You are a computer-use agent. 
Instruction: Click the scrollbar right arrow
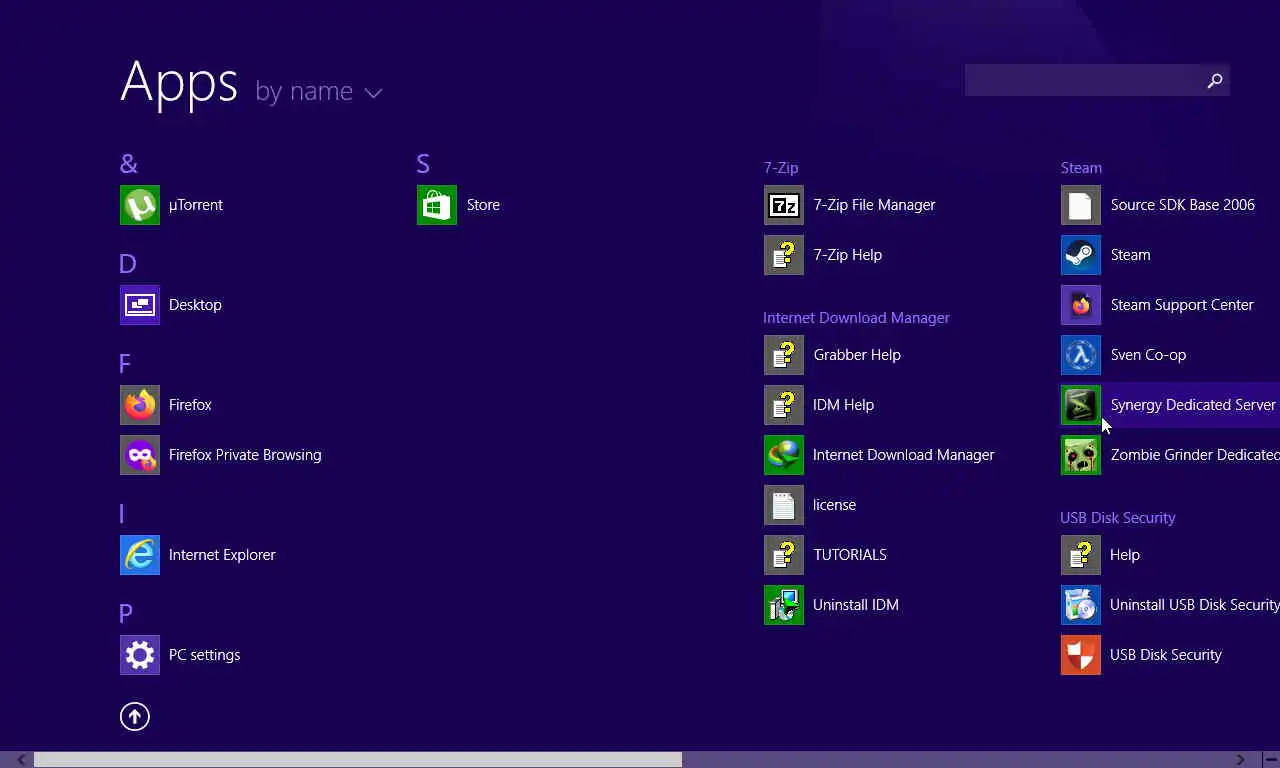(1241, 760)
